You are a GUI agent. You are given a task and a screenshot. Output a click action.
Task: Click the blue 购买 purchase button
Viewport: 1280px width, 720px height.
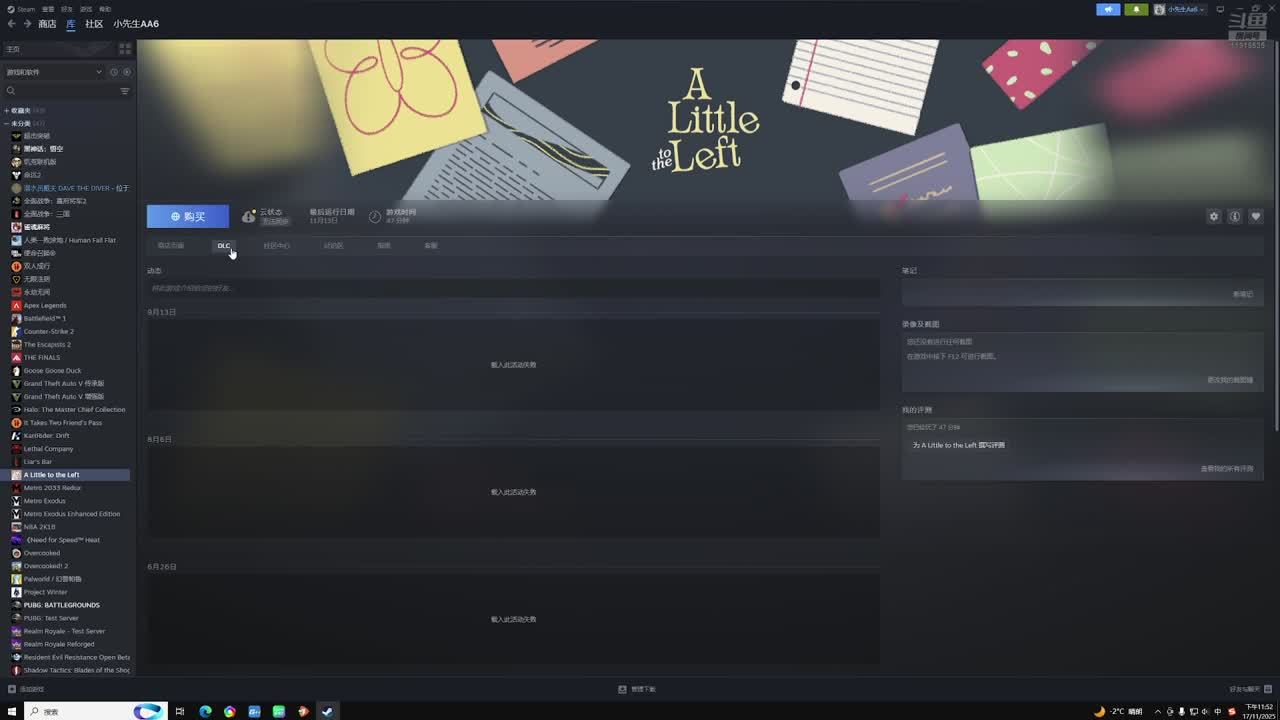pos(188,216)
